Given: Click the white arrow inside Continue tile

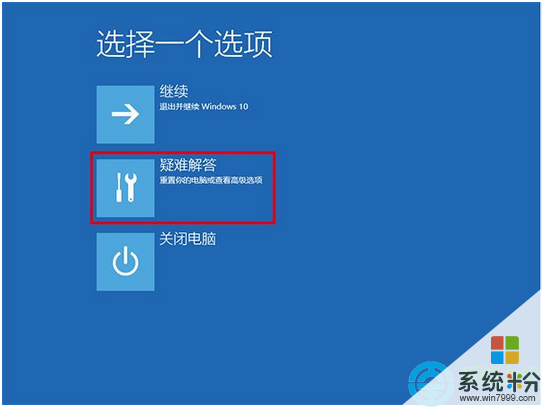Looking at the screenshot, I should 125,114.
